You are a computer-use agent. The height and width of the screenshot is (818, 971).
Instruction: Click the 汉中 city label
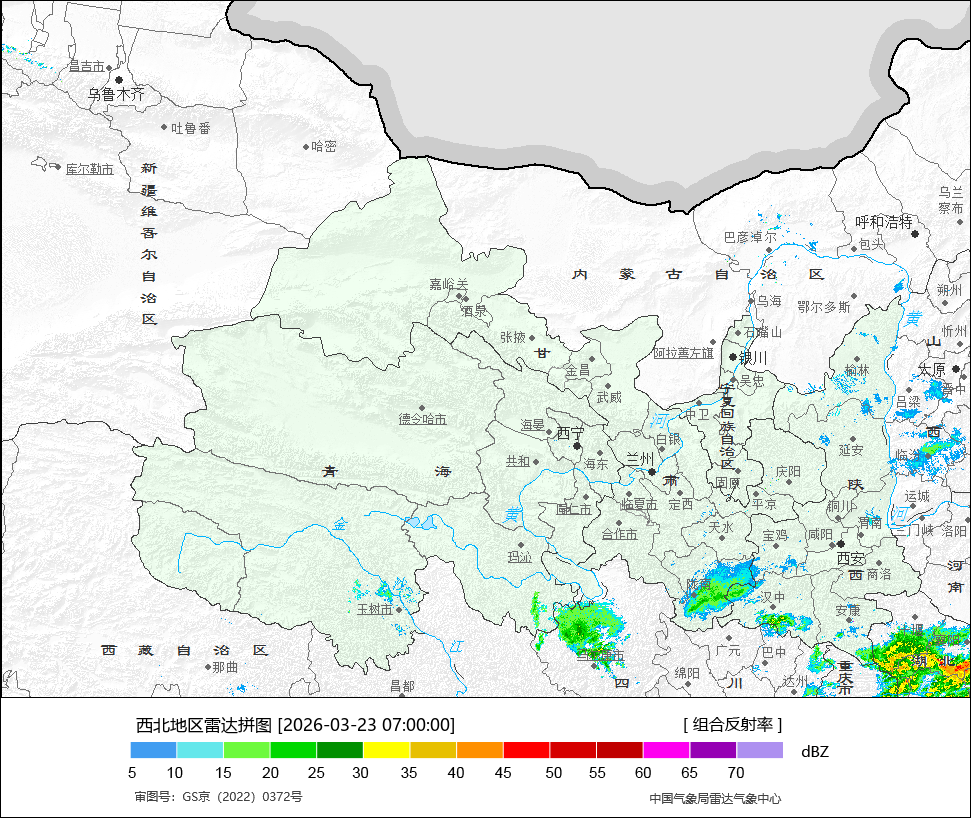coord(773,597)
